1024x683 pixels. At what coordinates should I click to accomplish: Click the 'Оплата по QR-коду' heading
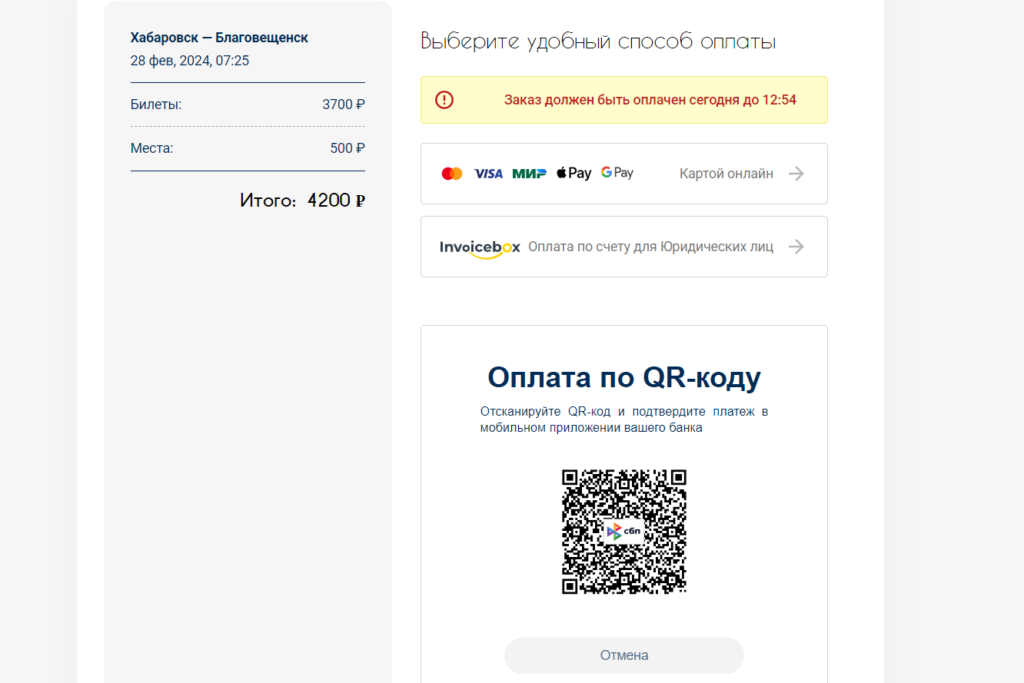click(624, 378)
